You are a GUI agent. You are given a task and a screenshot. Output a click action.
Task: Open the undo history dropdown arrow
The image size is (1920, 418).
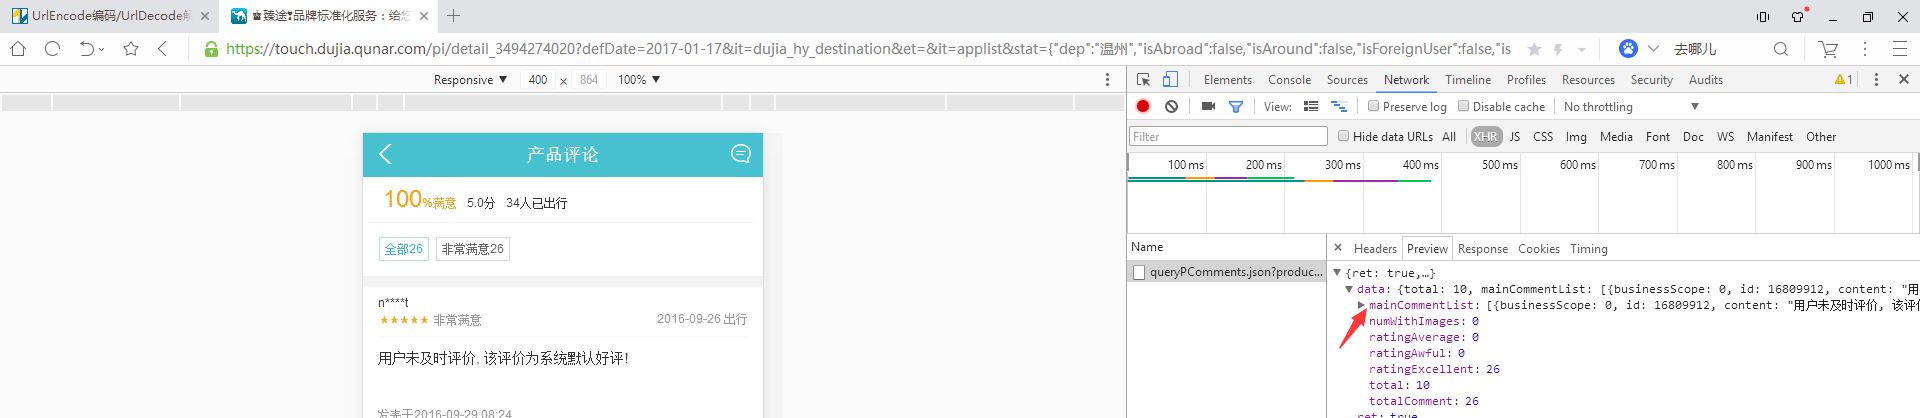pyautogui.click(x=102, y=49)
